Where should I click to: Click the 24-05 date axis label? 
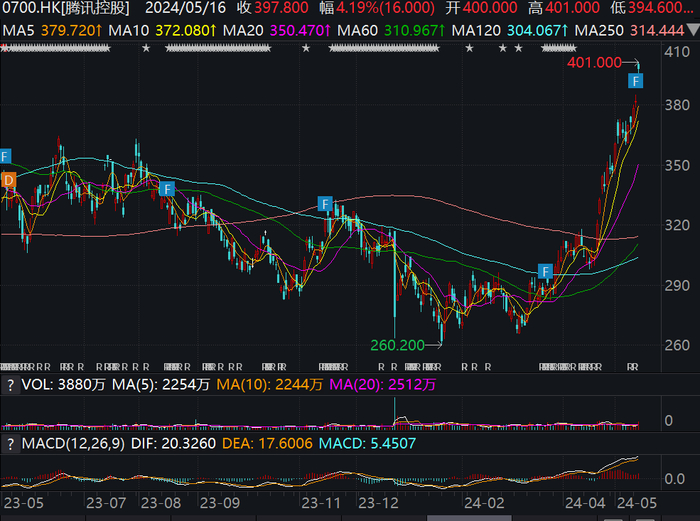tap(637, 503)
